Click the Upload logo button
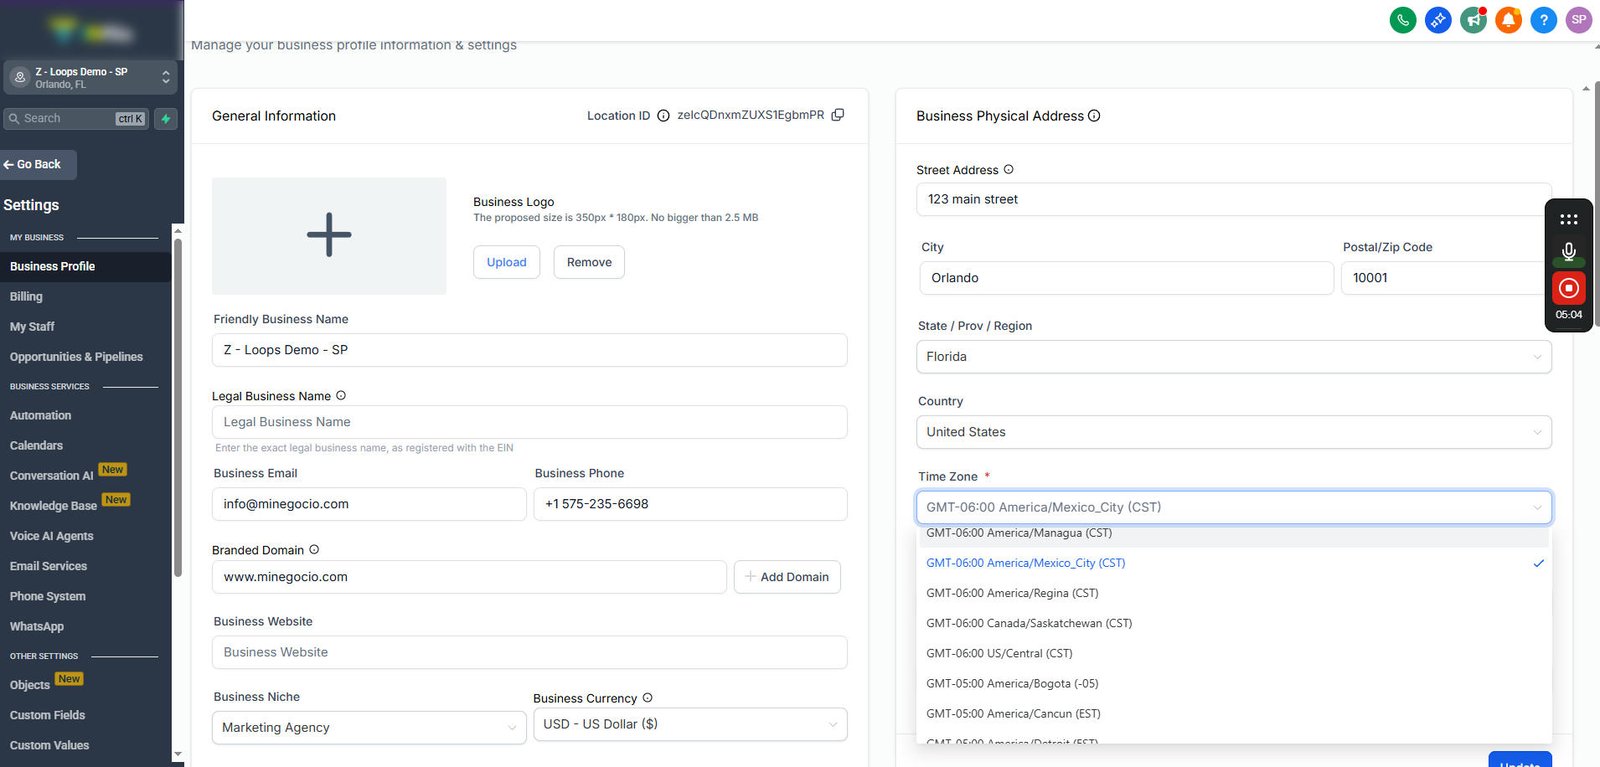Screen dimensions: 1600x767 (506, 262)
